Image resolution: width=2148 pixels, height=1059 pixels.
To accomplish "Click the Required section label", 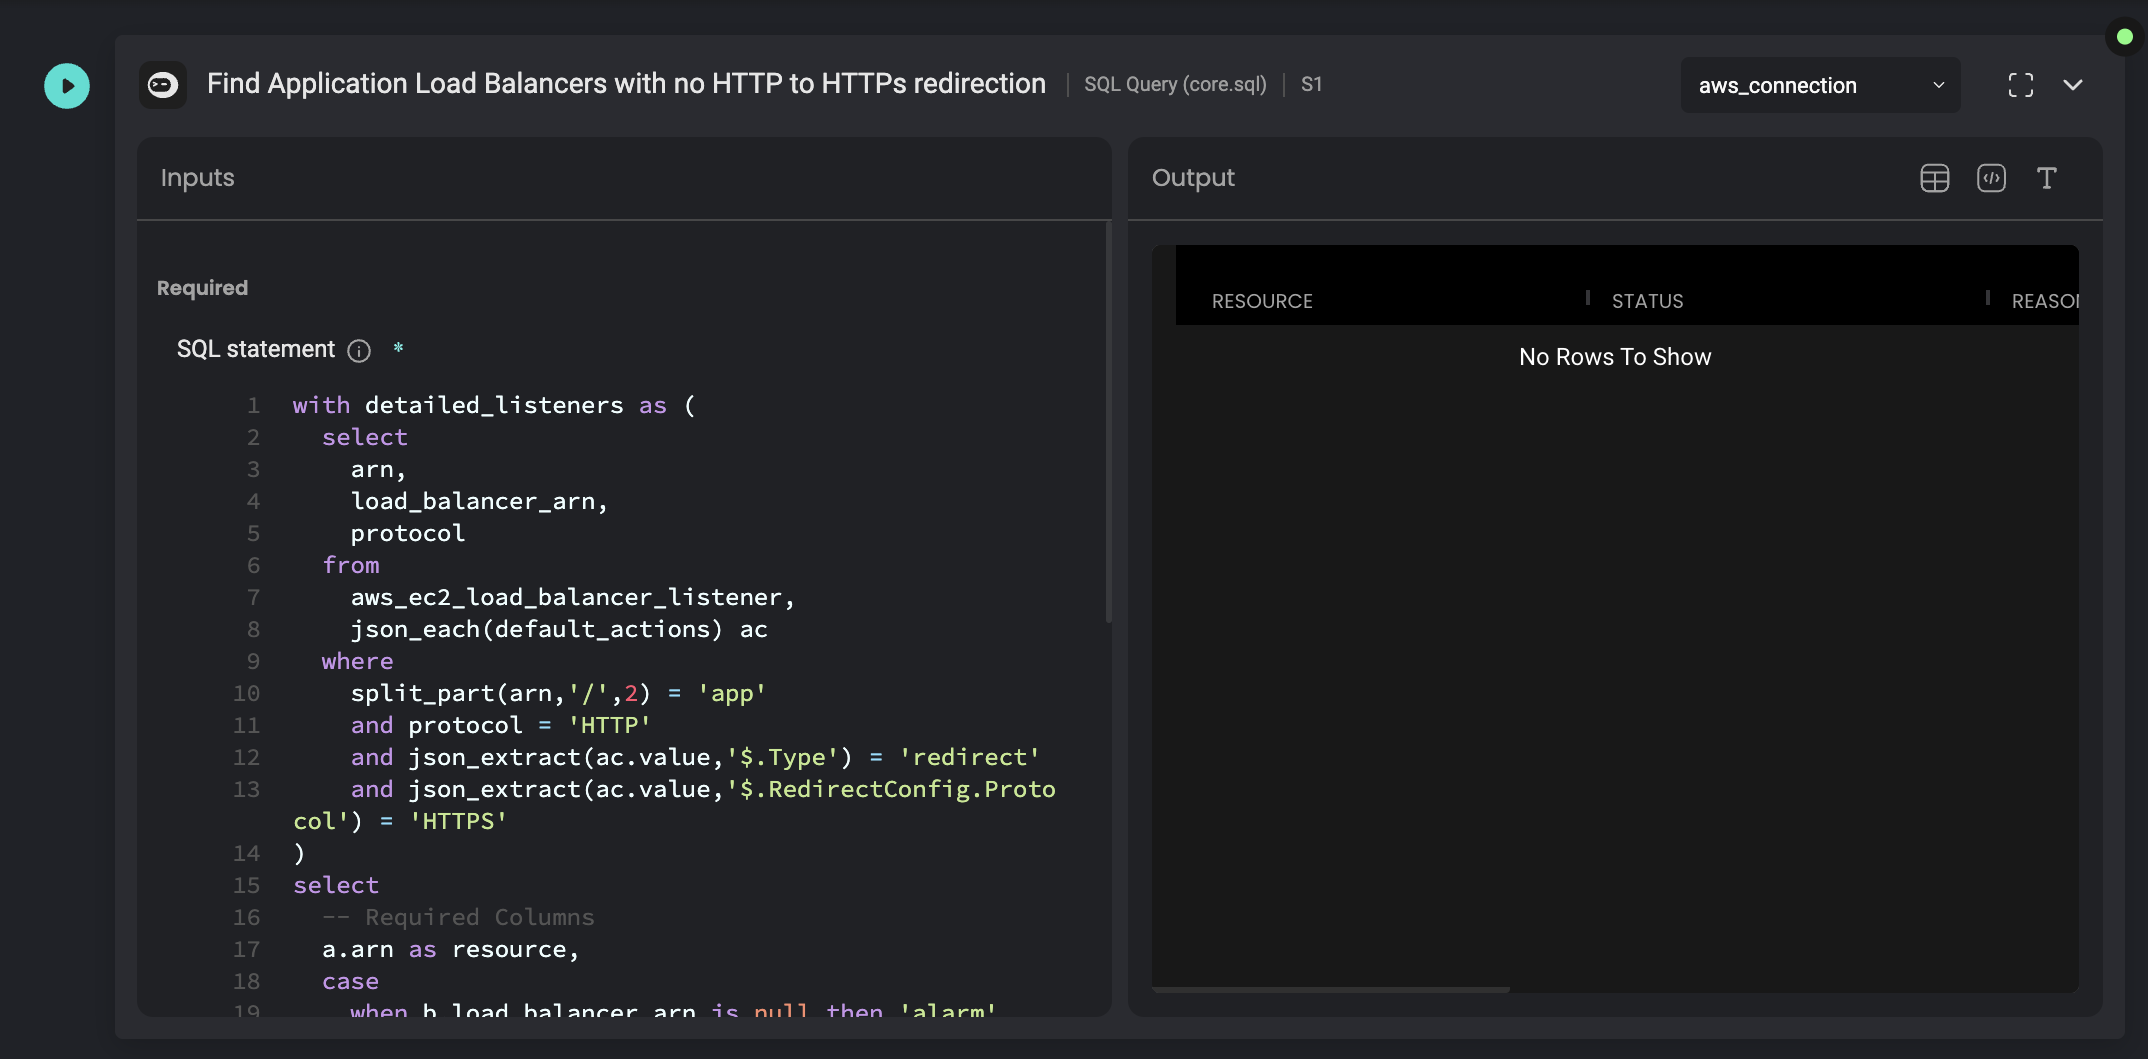I will tap(202, 288).
